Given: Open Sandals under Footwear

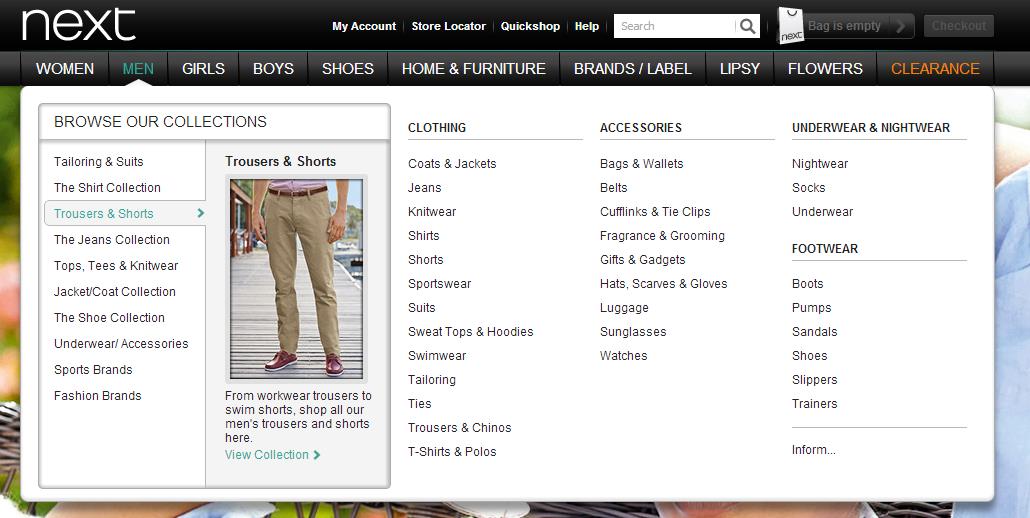Looking at the screenshot, I should coord(815,332).
